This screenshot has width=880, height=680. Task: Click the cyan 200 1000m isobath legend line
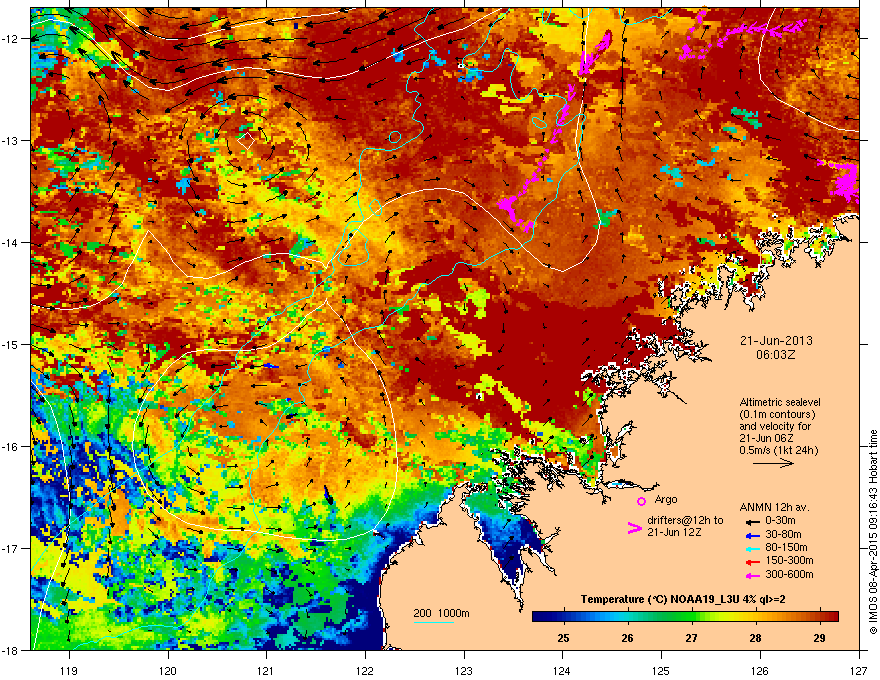(433, 622)
